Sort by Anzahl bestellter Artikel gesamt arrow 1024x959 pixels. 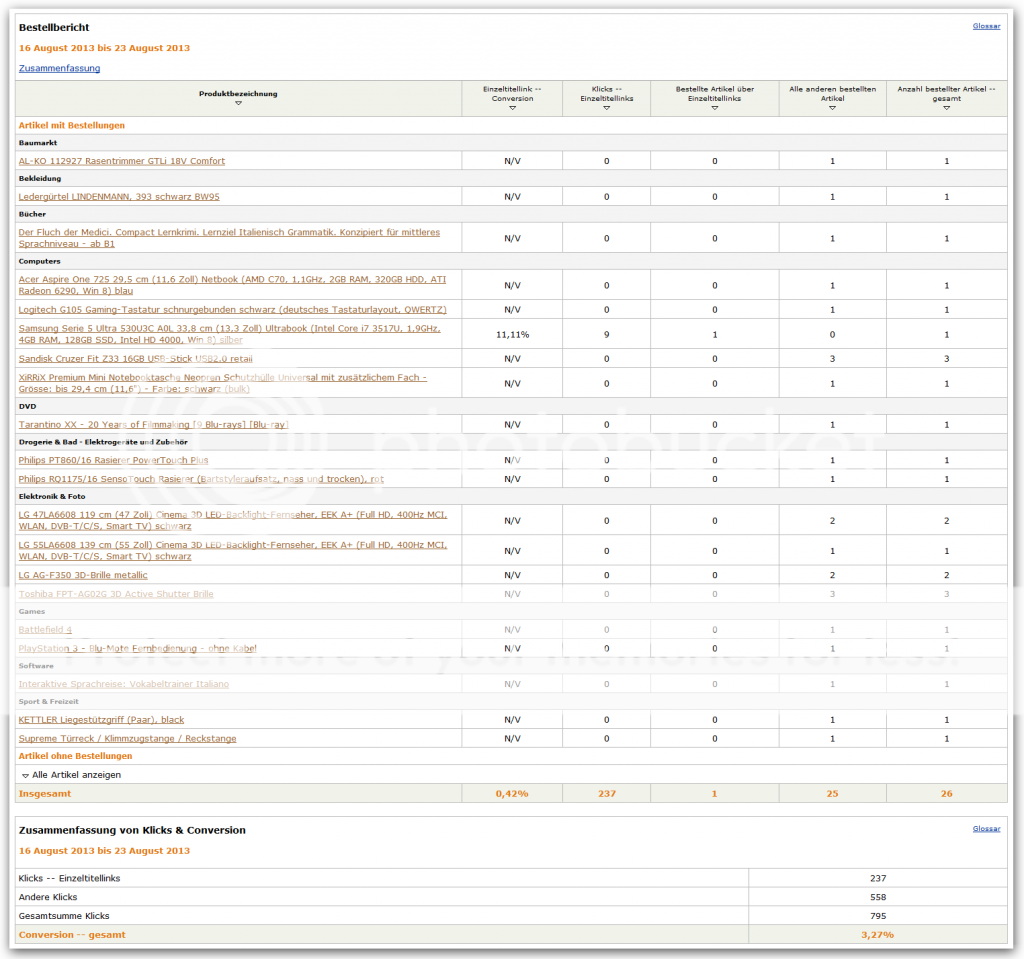[946, 108]
